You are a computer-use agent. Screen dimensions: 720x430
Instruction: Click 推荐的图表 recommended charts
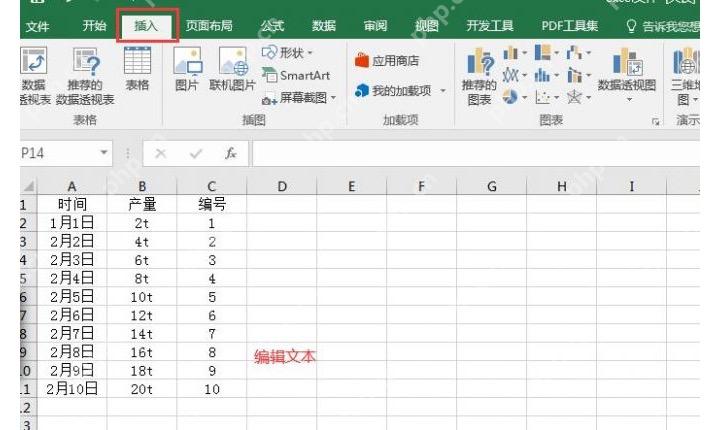point(479,76)
